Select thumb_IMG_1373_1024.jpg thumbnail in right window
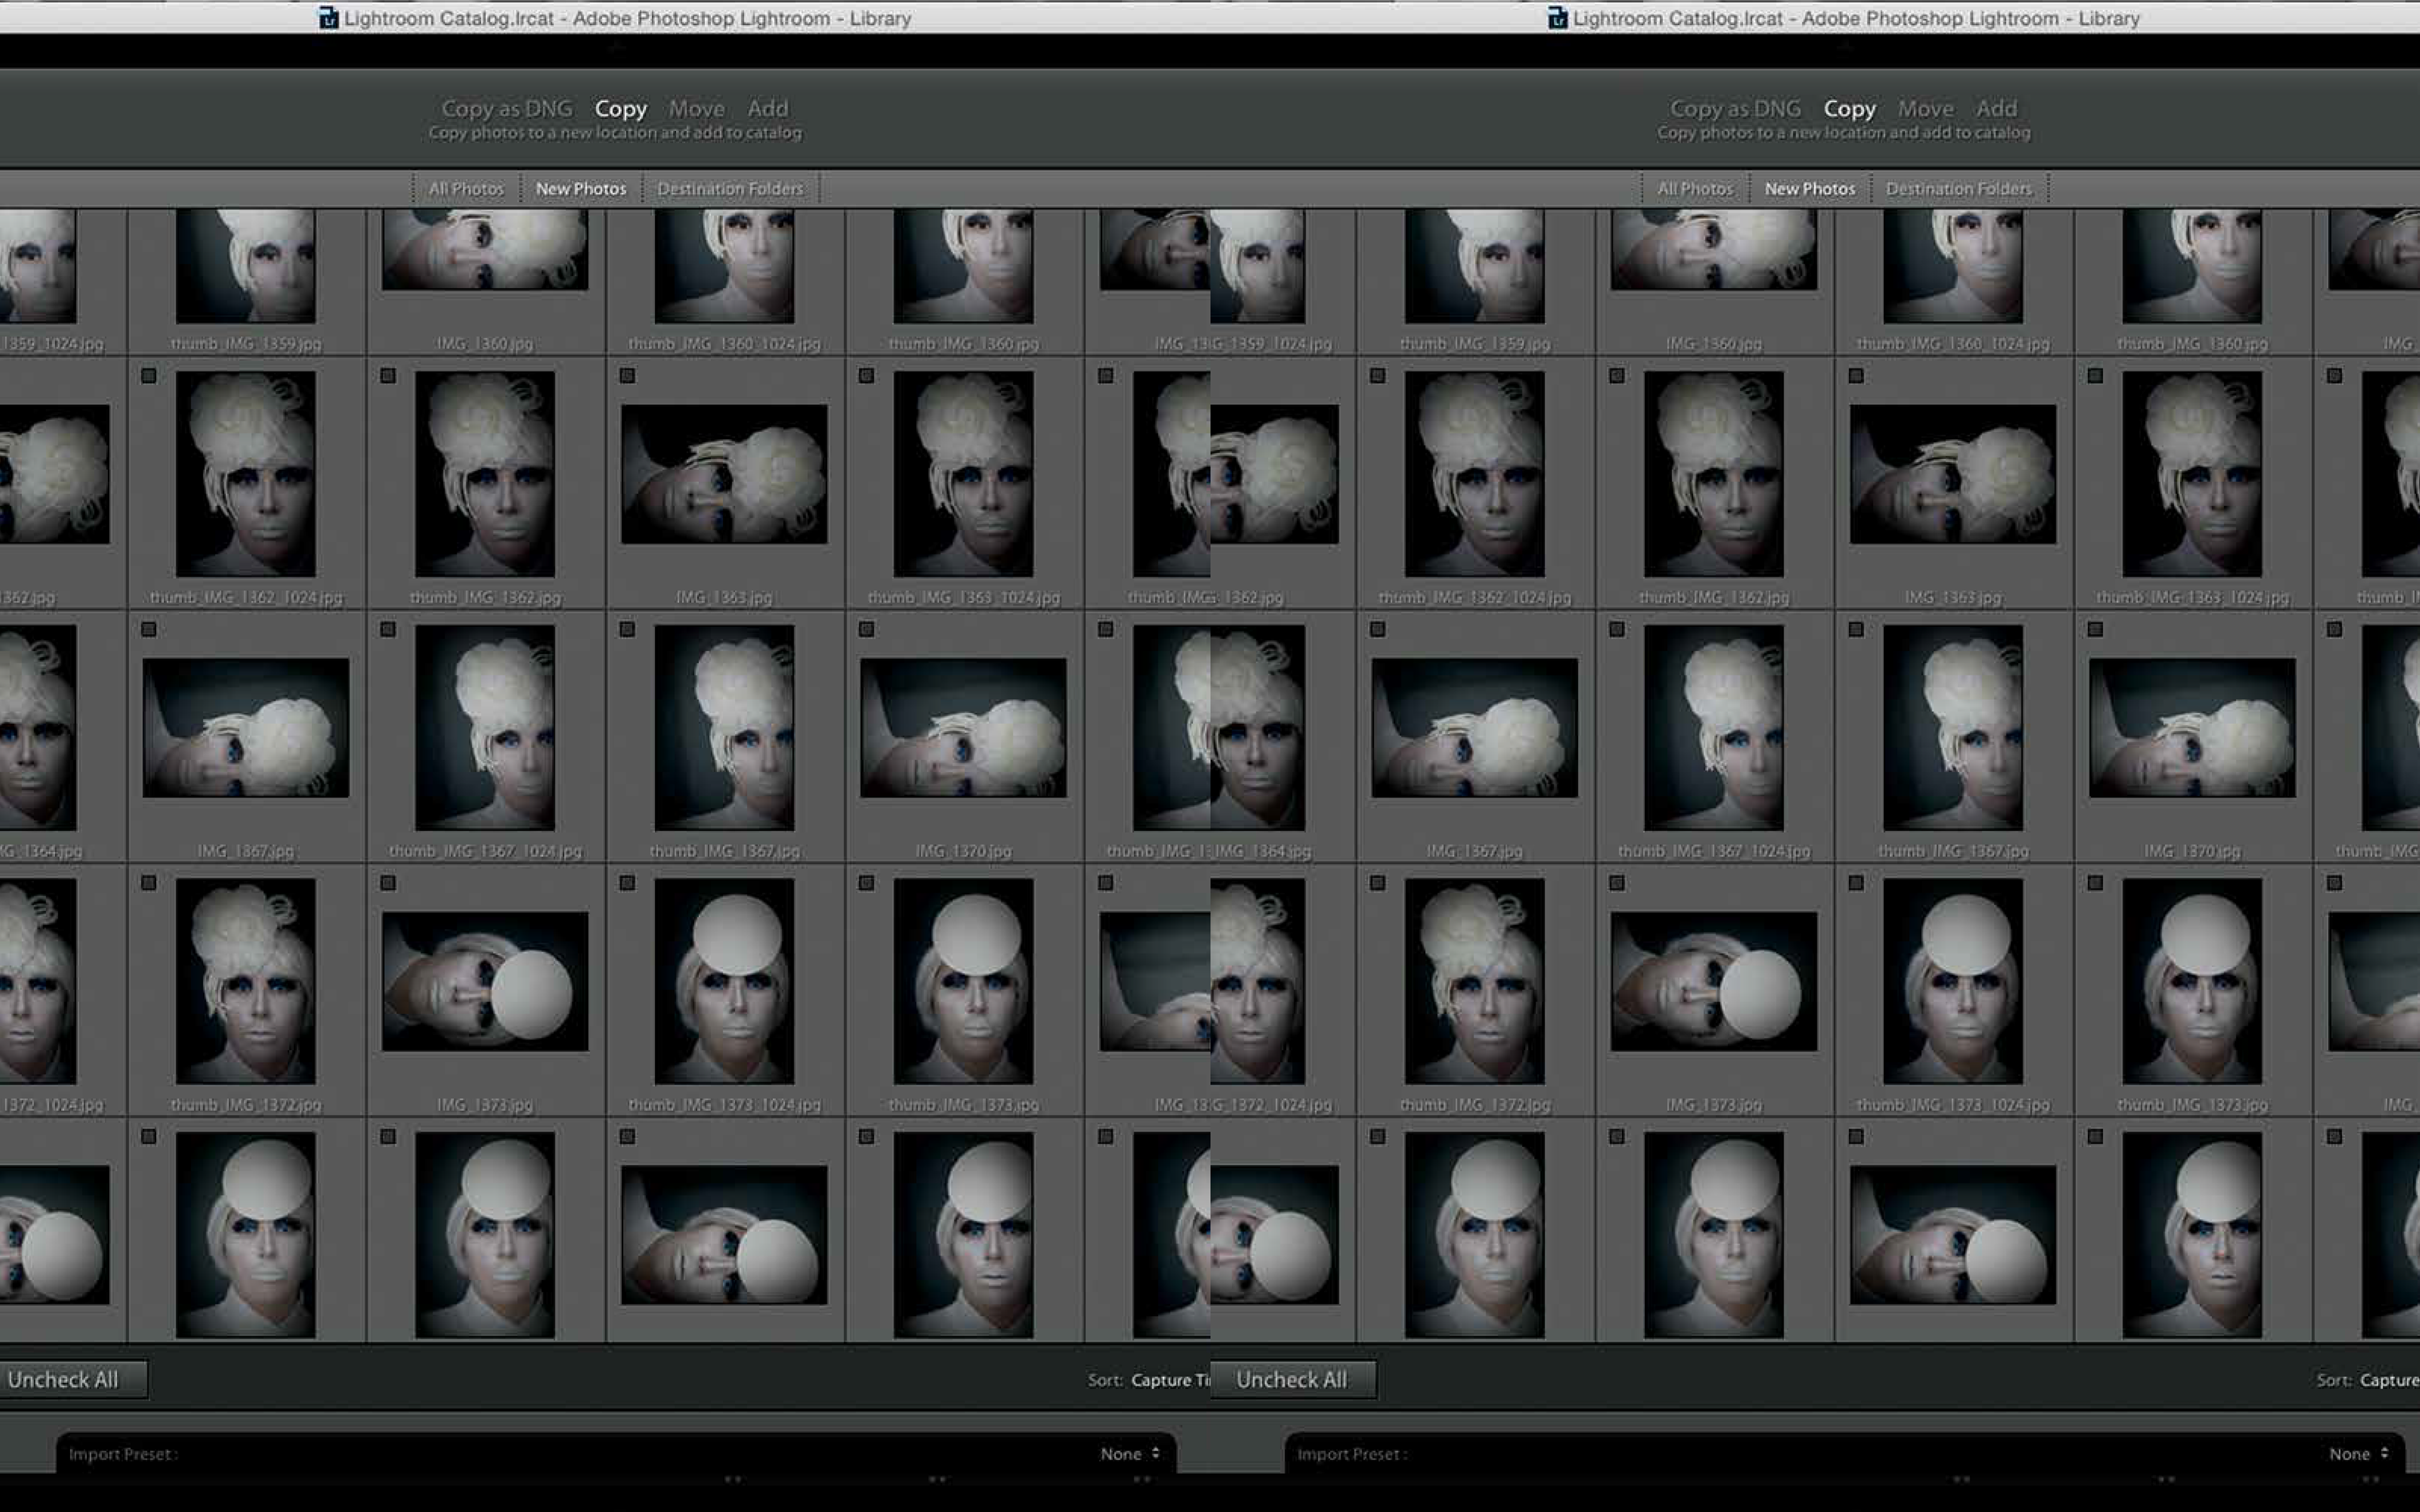 coord(1952,981)
